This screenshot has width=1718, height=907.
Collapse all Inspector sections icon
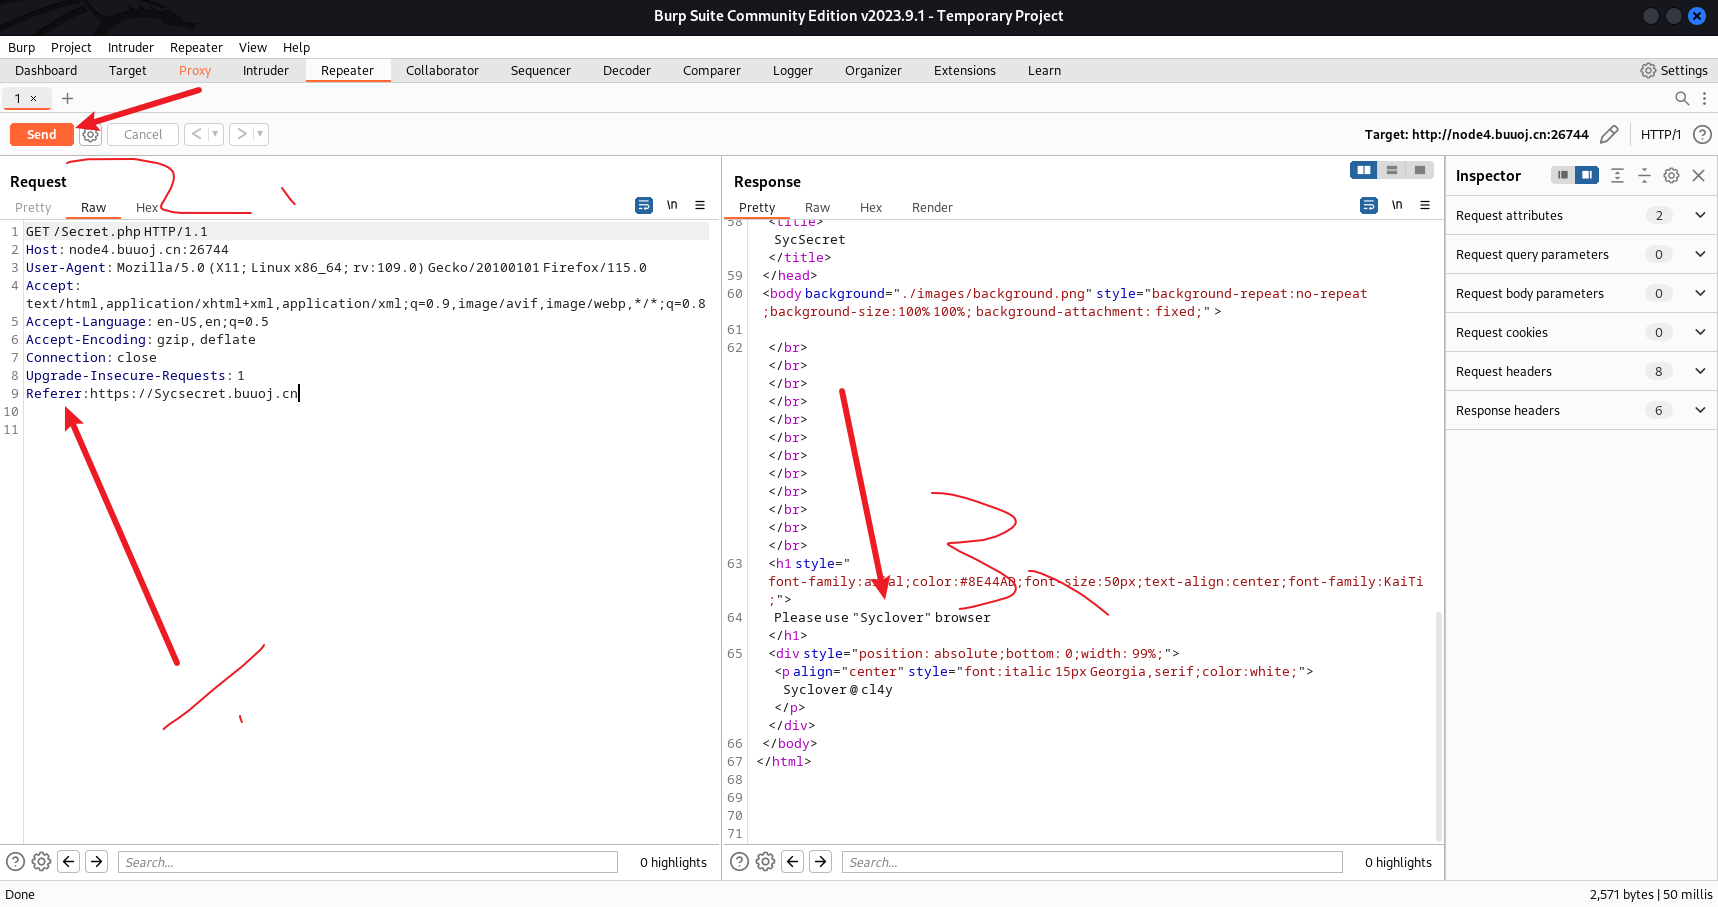[1644, 175]
